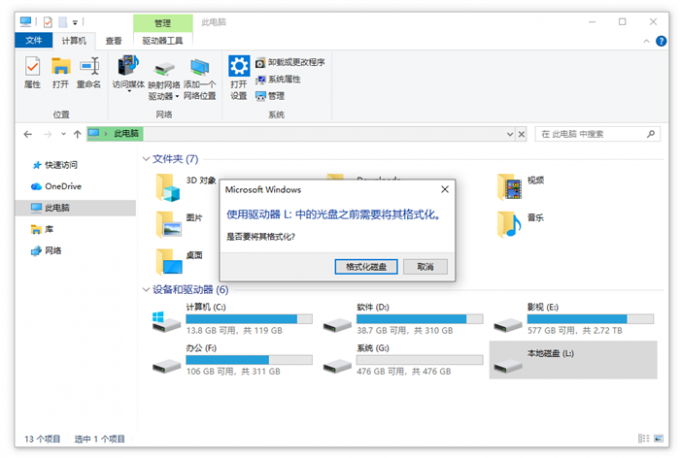The height and width of the screenshot is (458, 680).
Task: Open the help question mark icon
Action: [661, 41]
